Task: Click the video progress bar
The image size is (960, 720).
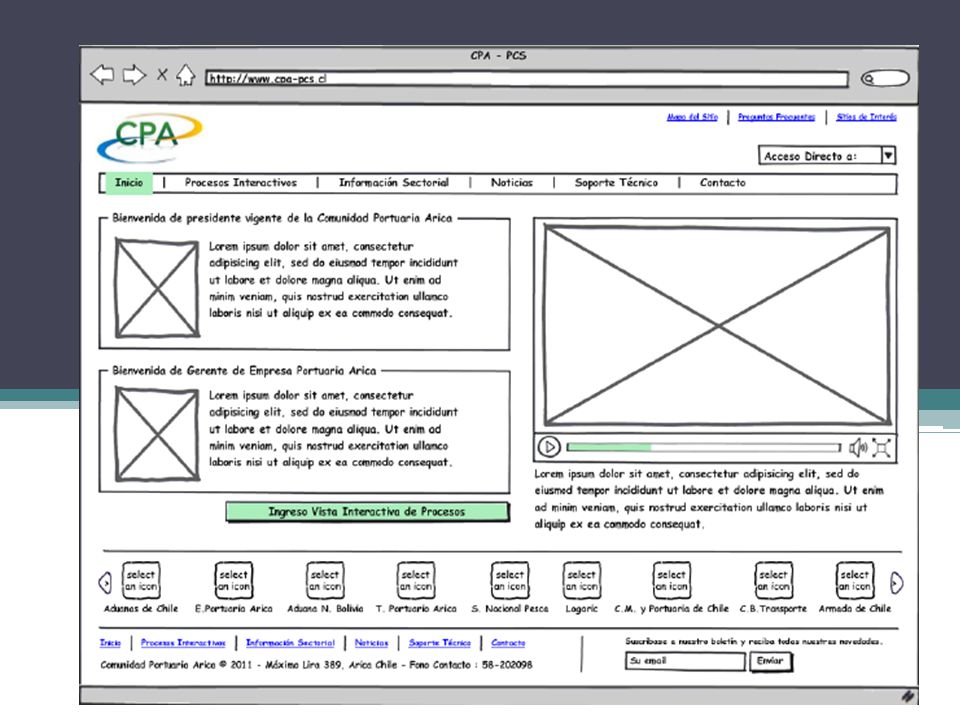Action: pyautogui.click(x=703, y=448)
